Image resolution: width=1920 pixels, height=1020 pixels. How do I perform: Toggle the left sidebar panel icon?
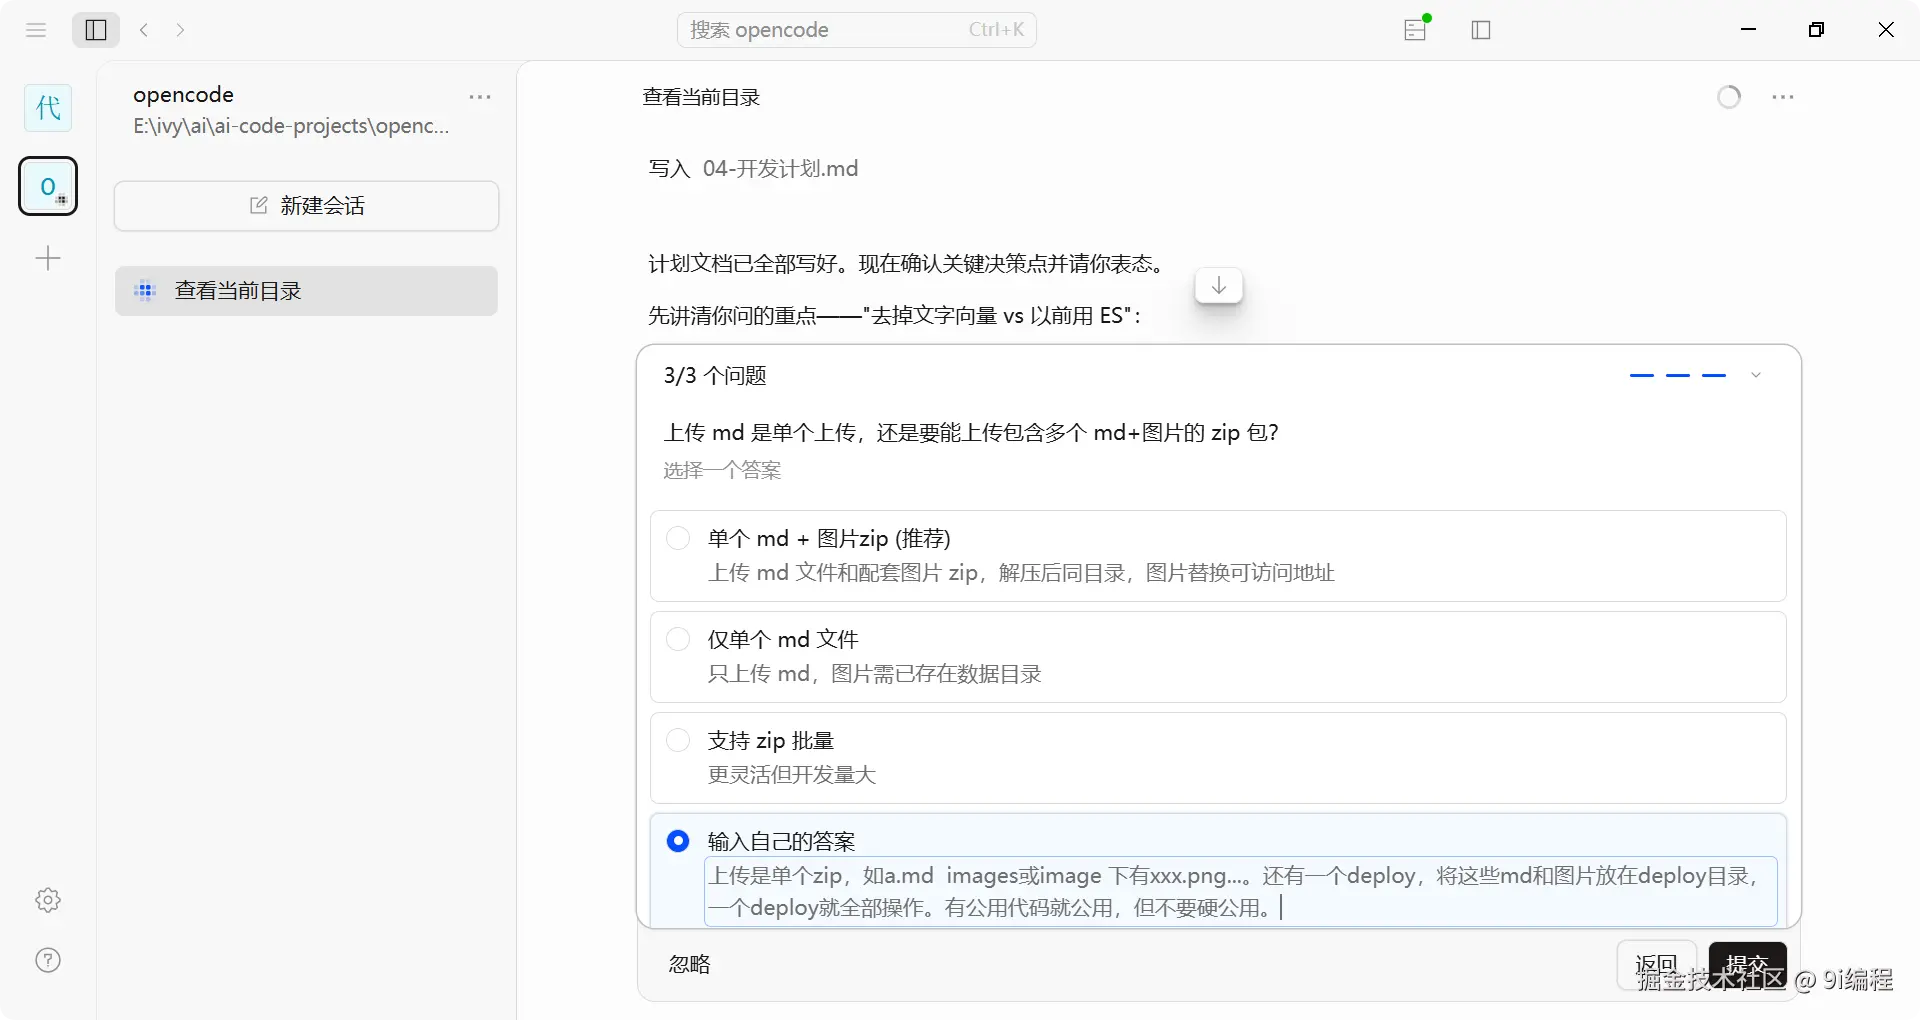[x=96, y=30]
